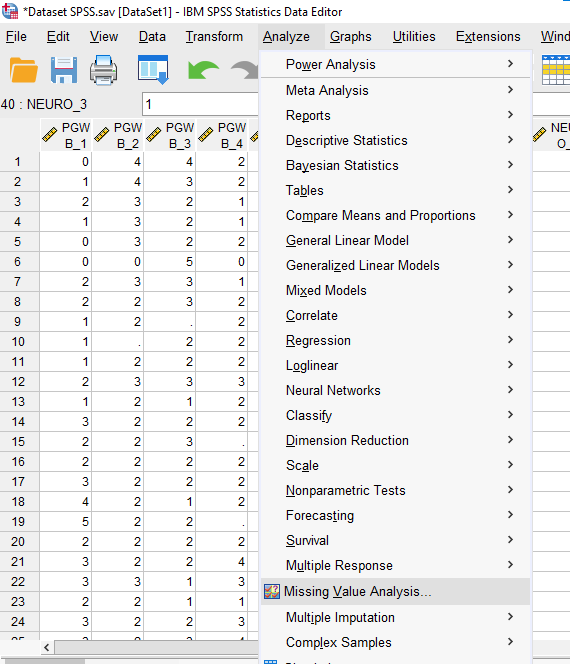The width and height of the screenshot is (570, 664).
Task: Expand the Correlate submenu
Action: (x=396, y=315)
